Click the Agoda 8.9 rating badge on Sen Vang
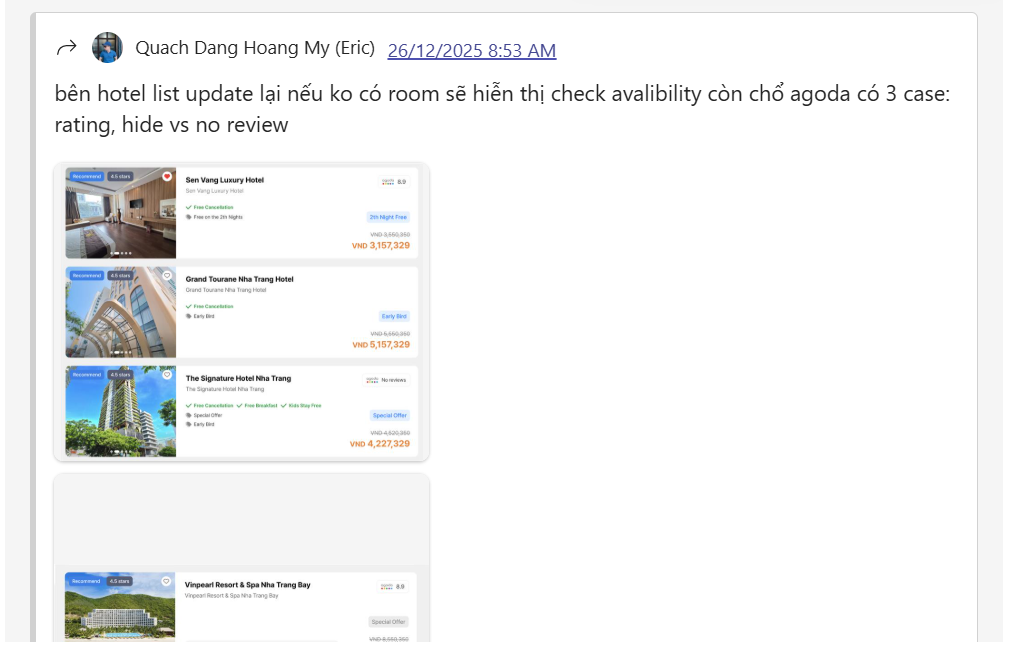This screenshot has width=1026, height=655. tap(395, 181)
